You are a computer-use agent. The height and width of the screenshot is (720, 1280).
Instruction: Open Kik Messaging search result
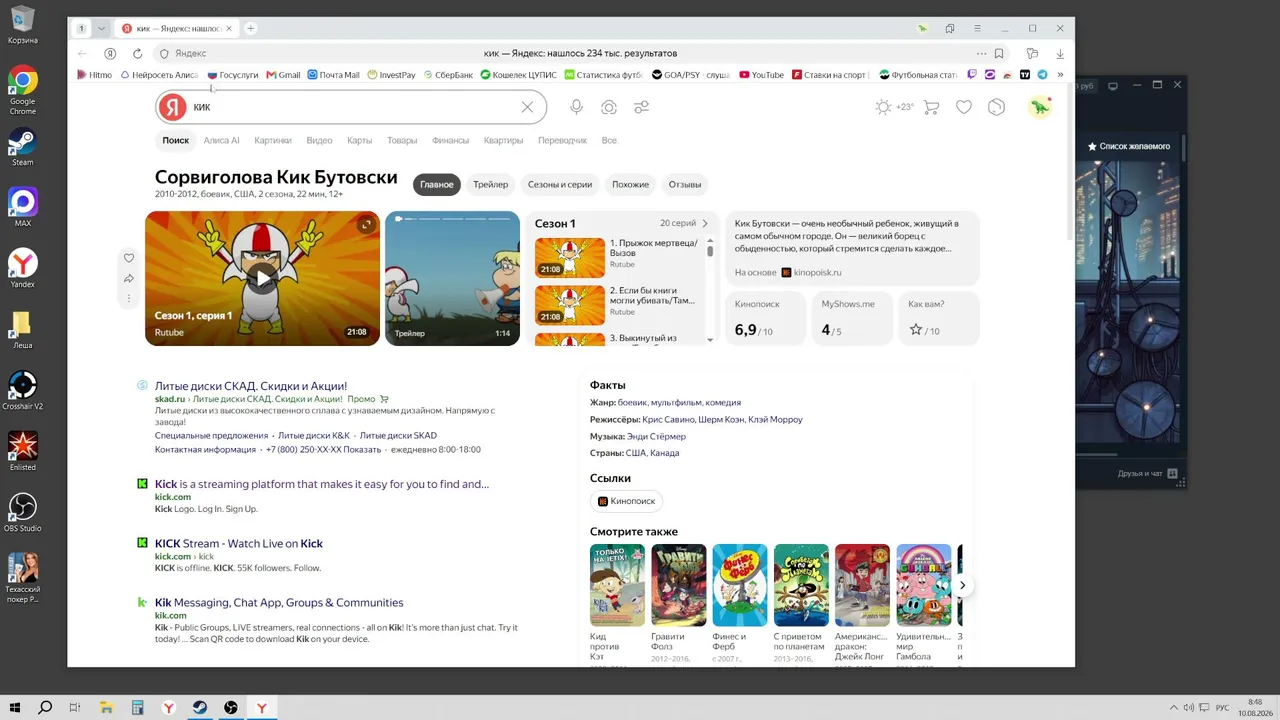[279, 602]
